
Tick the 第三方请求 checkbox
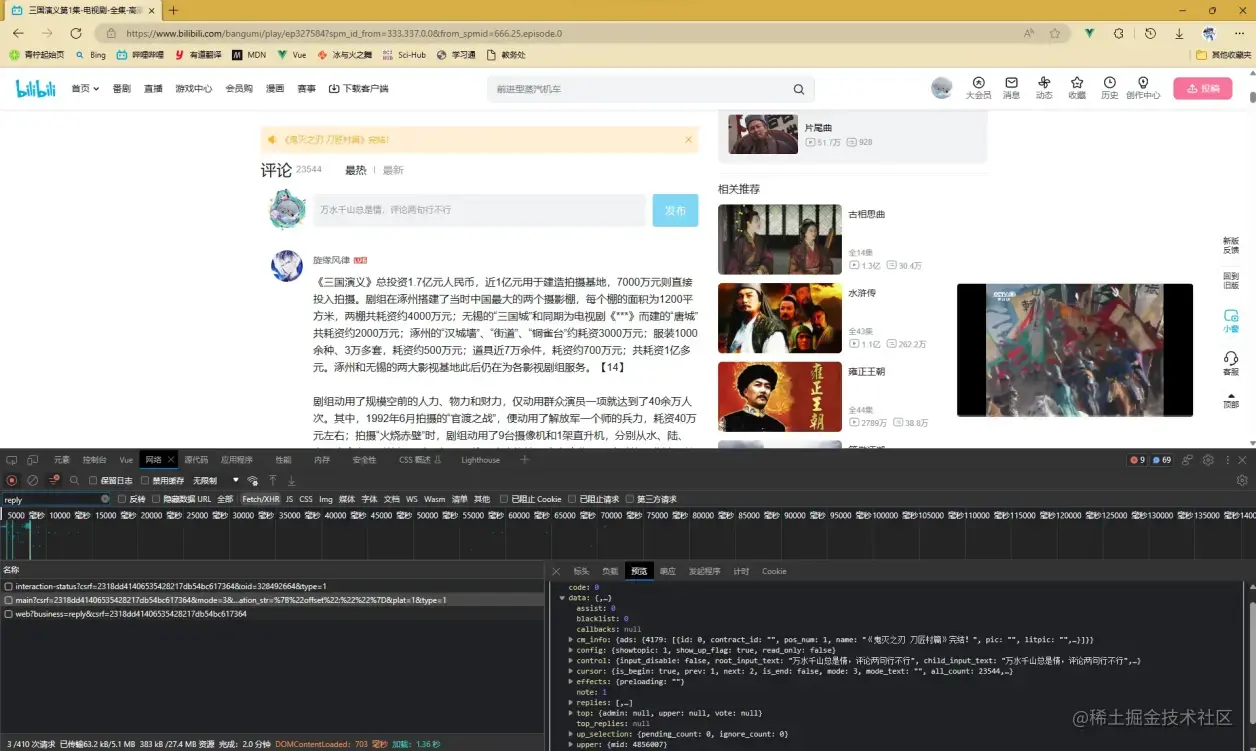point(629,499)
